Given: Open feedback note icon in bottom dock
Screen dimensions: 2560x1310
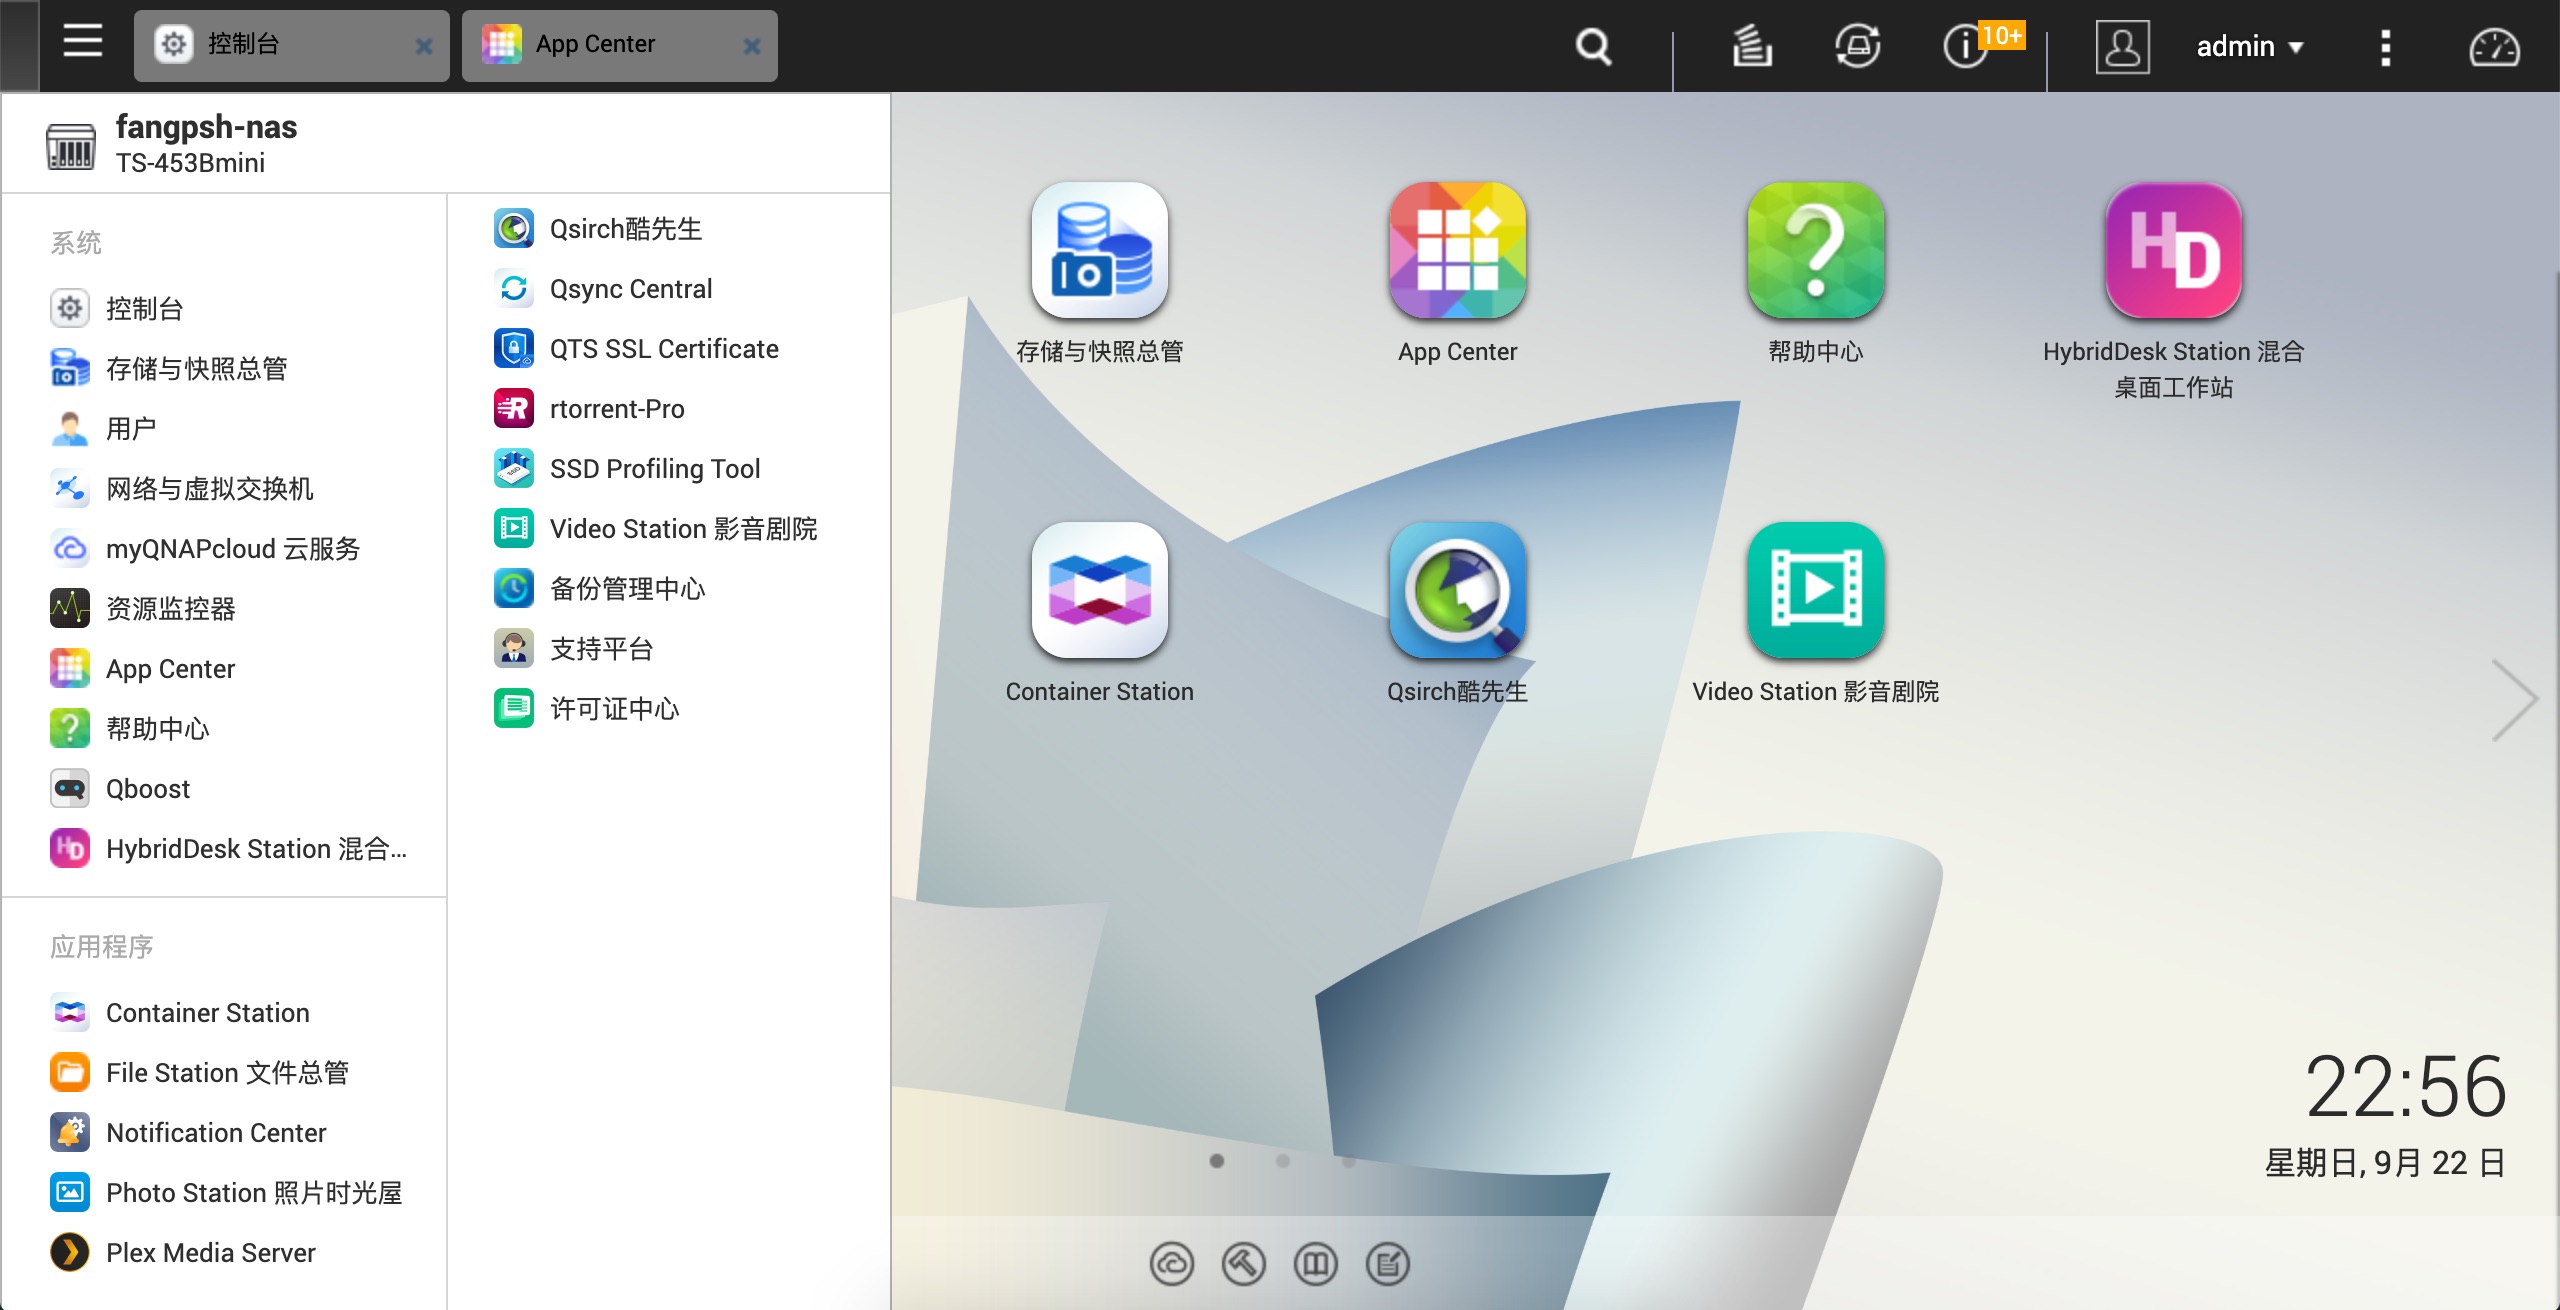Looking at the screenshot, I should click(x=1388, y=1264).
